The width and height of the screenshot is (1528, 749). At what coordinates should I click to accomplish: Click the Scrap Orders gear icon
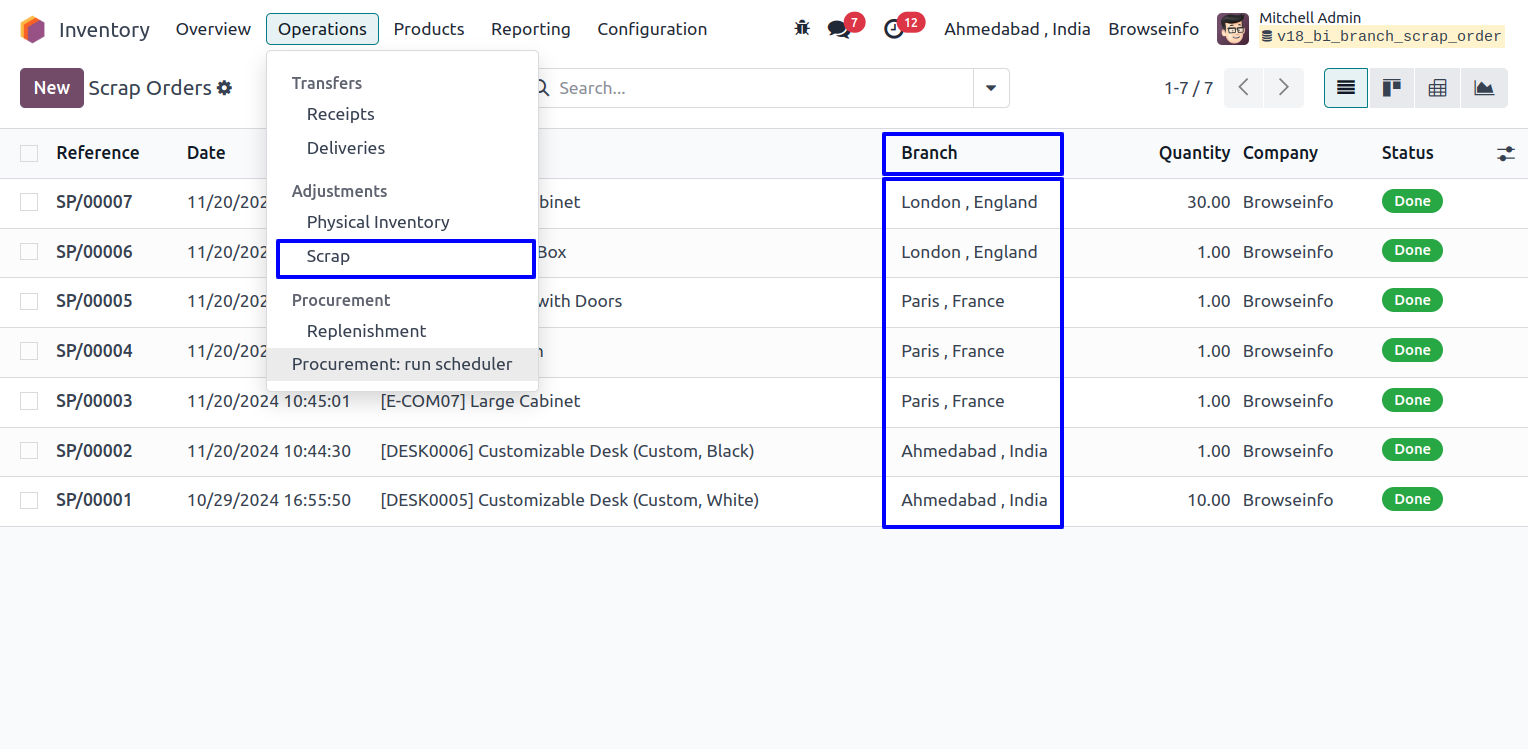coord(225,88)
